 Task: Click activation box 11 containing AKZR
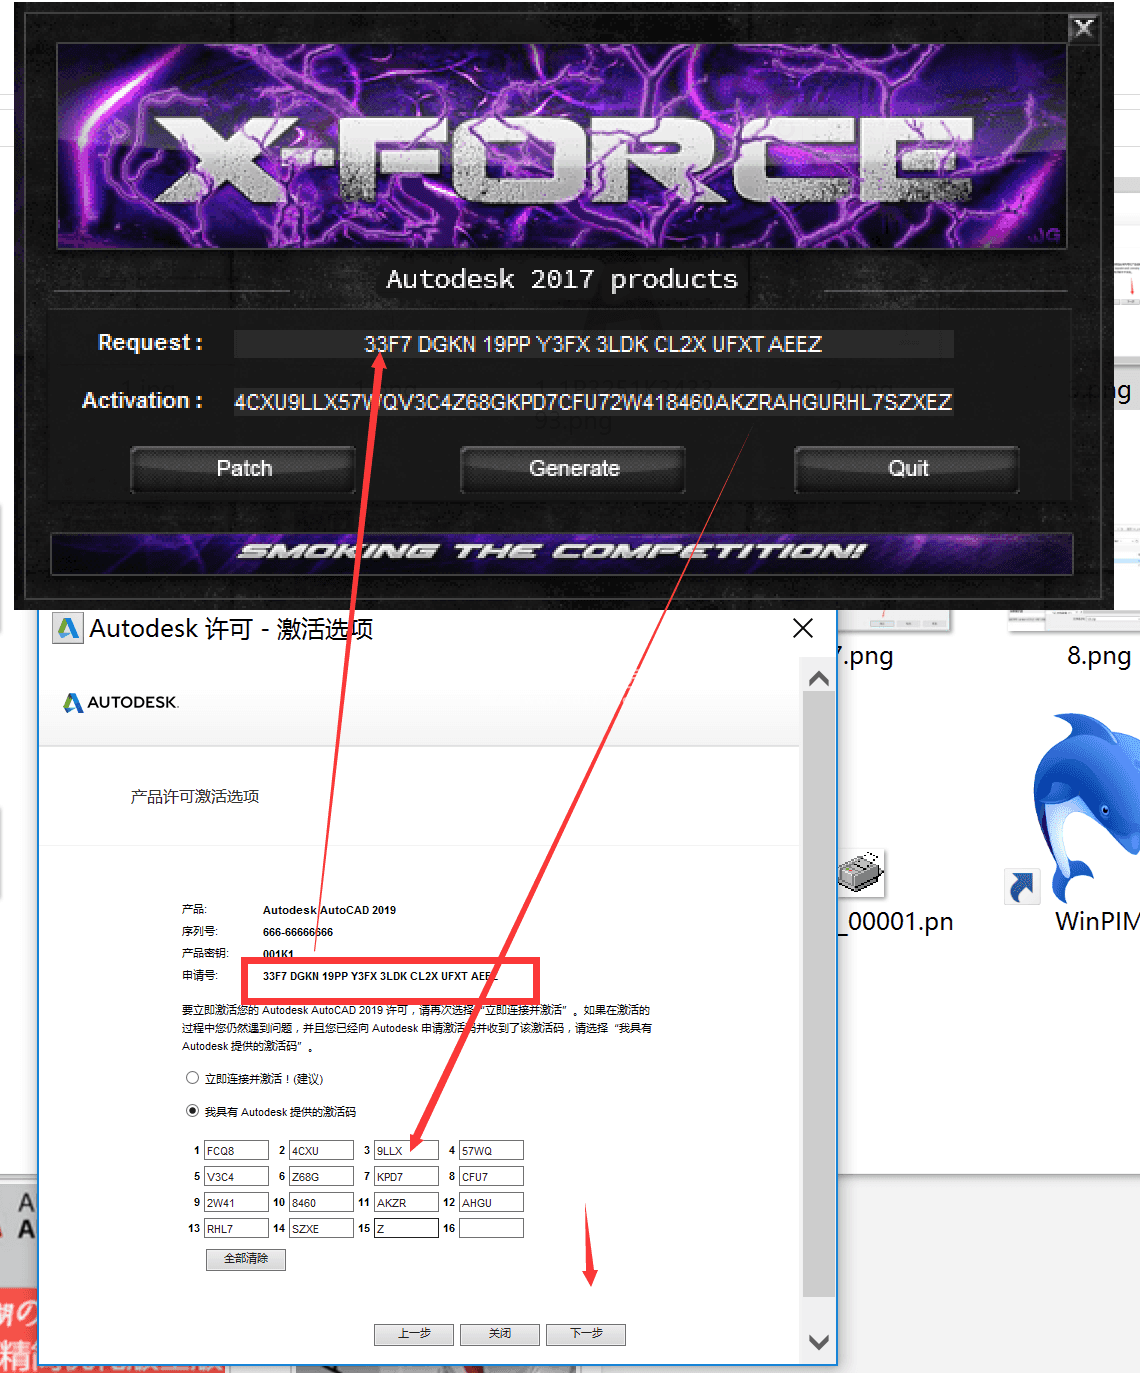pos(406,1203)
